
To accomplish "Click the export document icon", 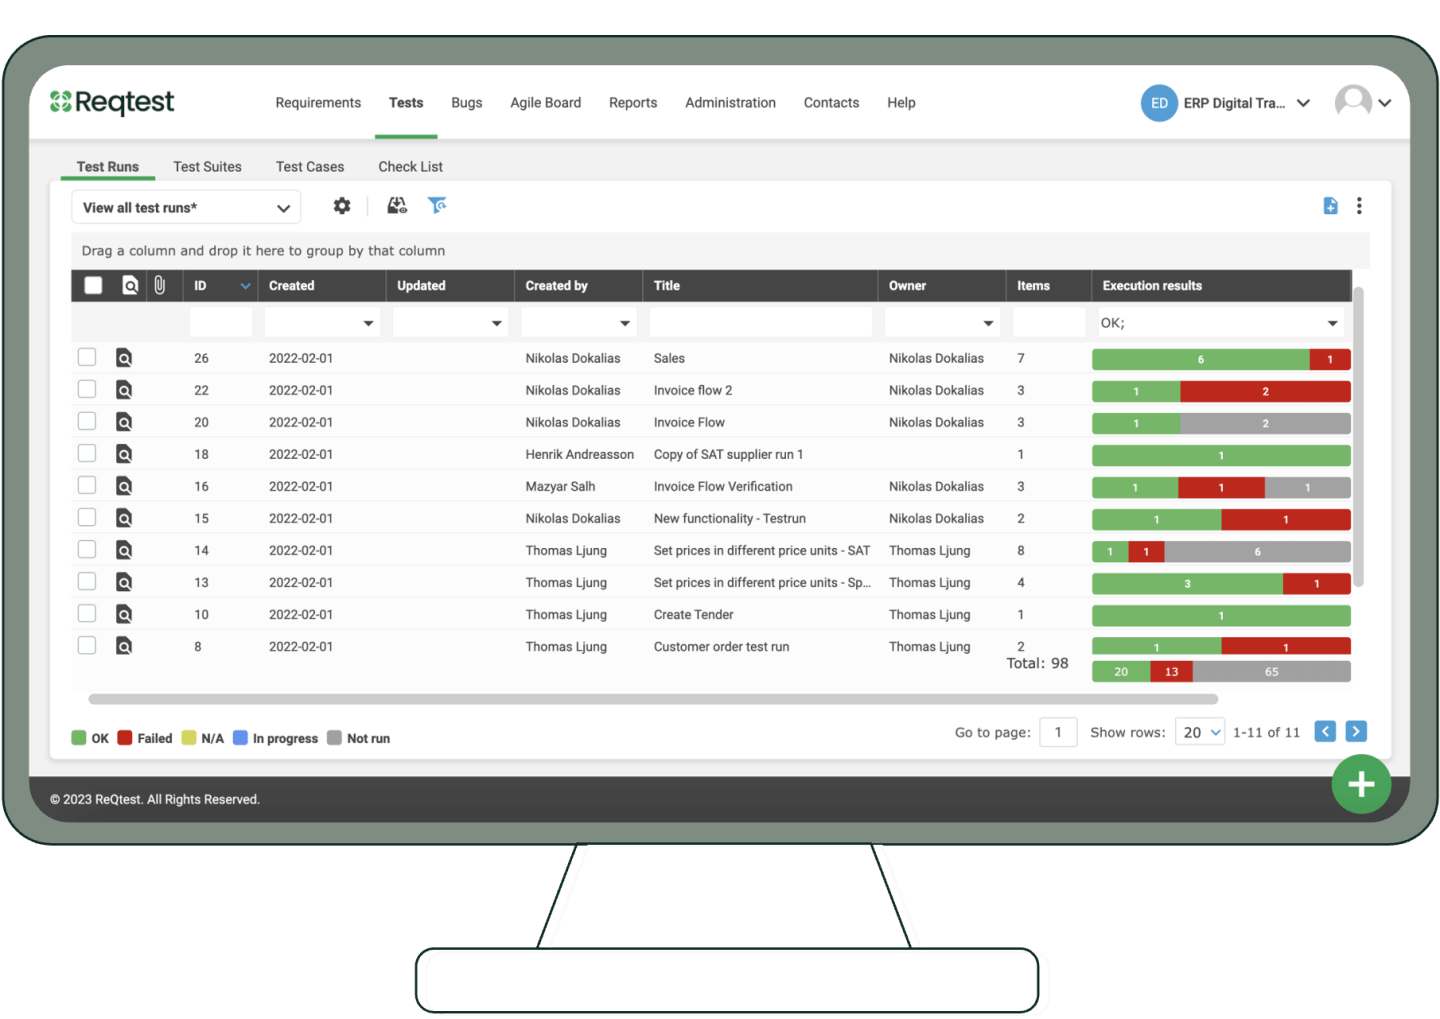I will tap(1330, 206).
